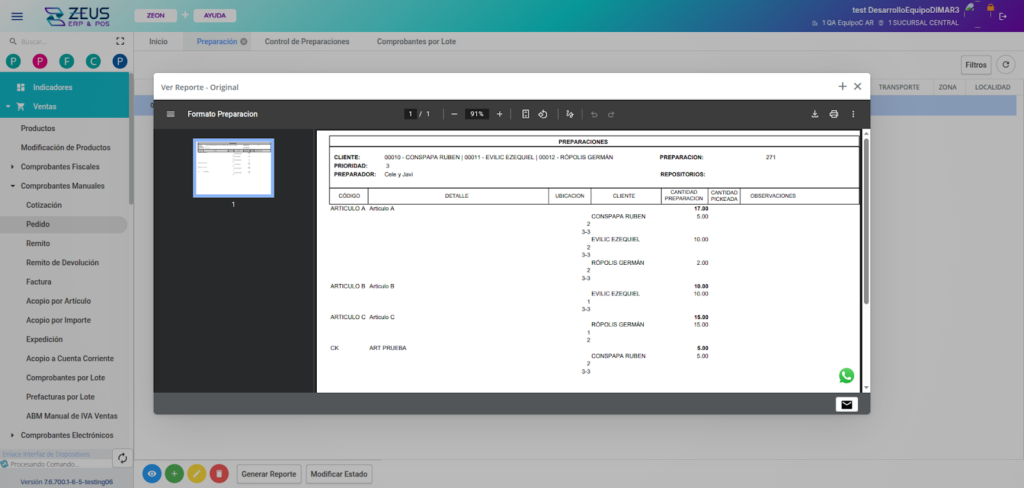This screenshot has width=1024, height=488.
Task: Zoom out of the PDF document
Action: pyautogui.click(x=454, y=114)
